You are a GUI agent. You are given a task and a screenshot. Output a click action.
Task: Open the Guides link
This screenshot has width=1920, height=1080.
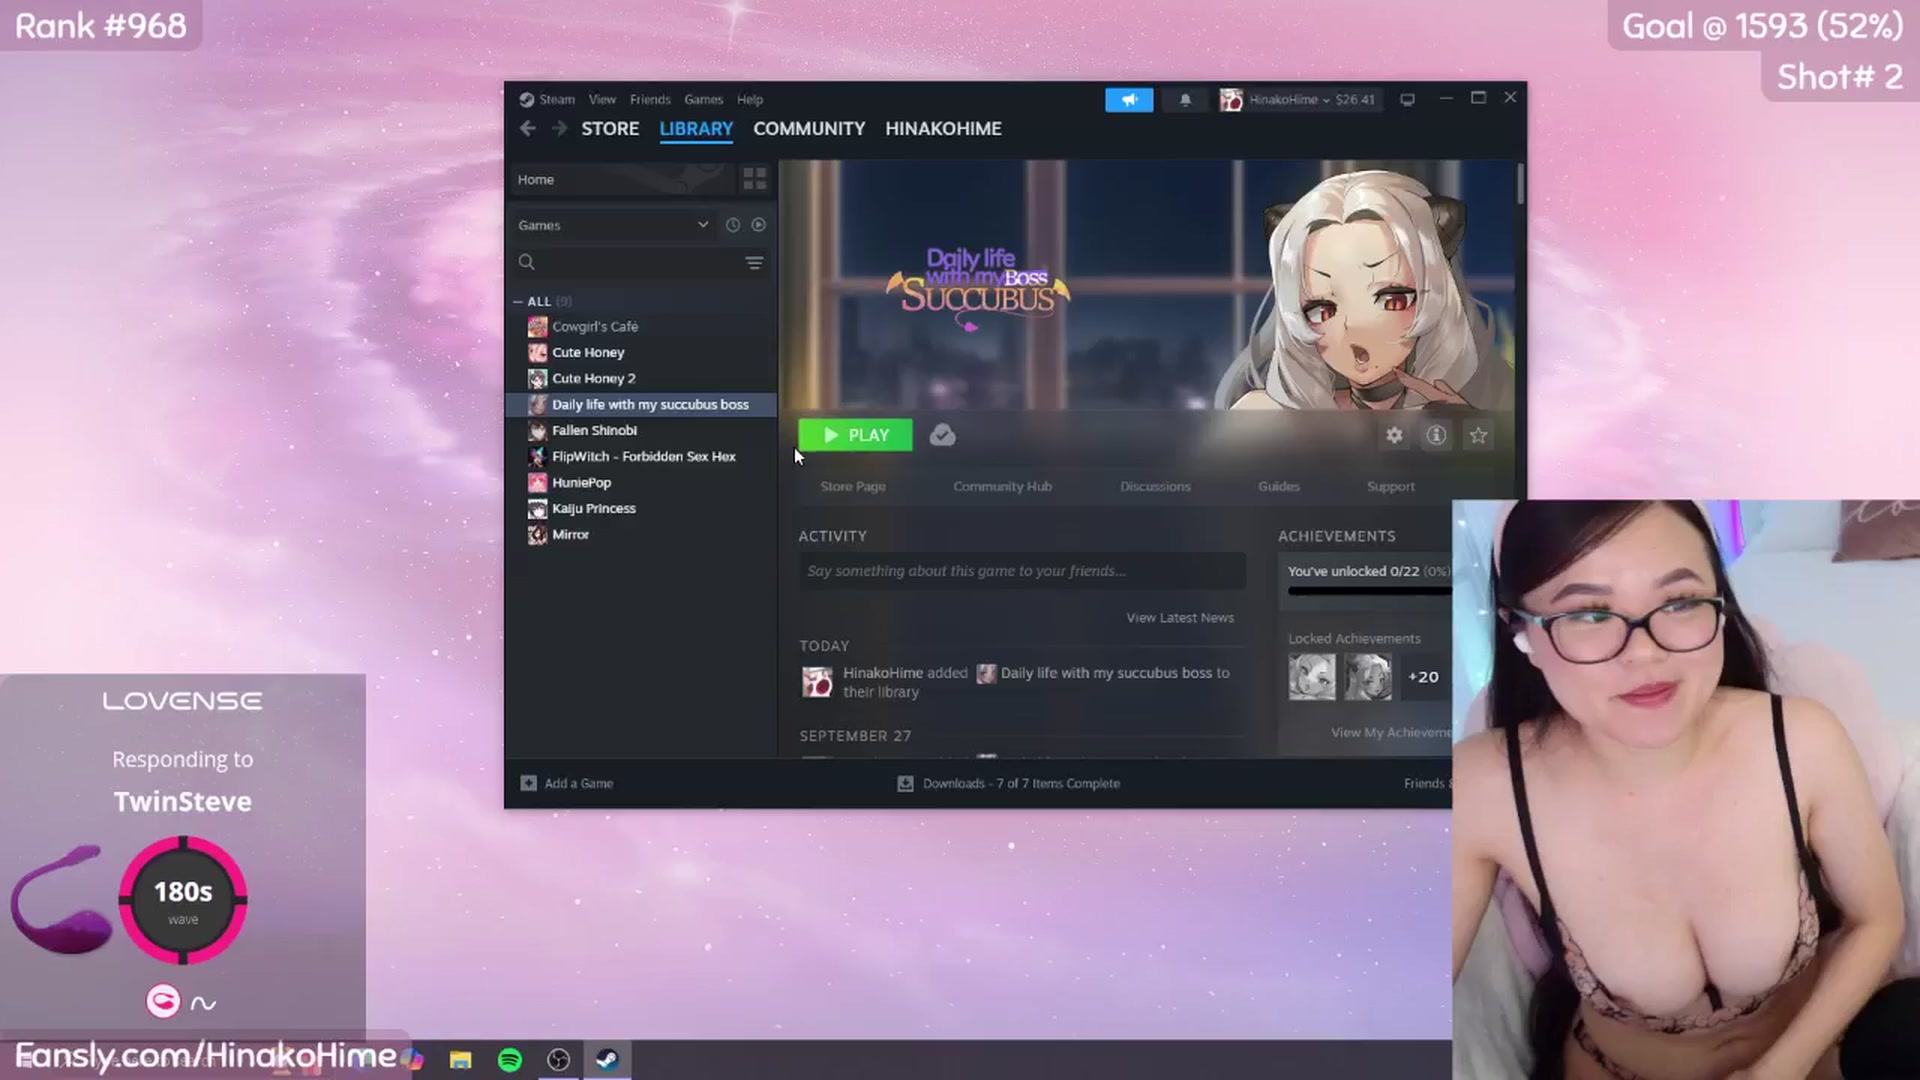(x=1279, y=487)
